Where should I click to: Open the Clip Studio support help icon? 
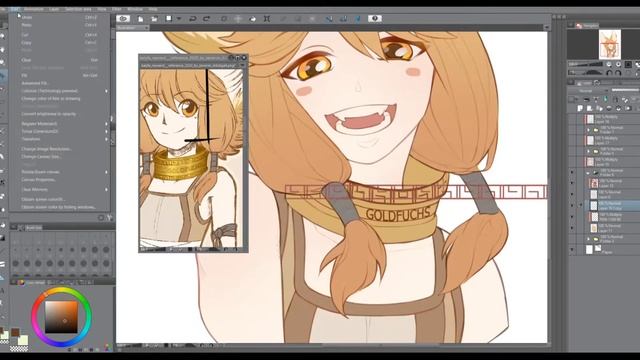(x=375, y=18)
